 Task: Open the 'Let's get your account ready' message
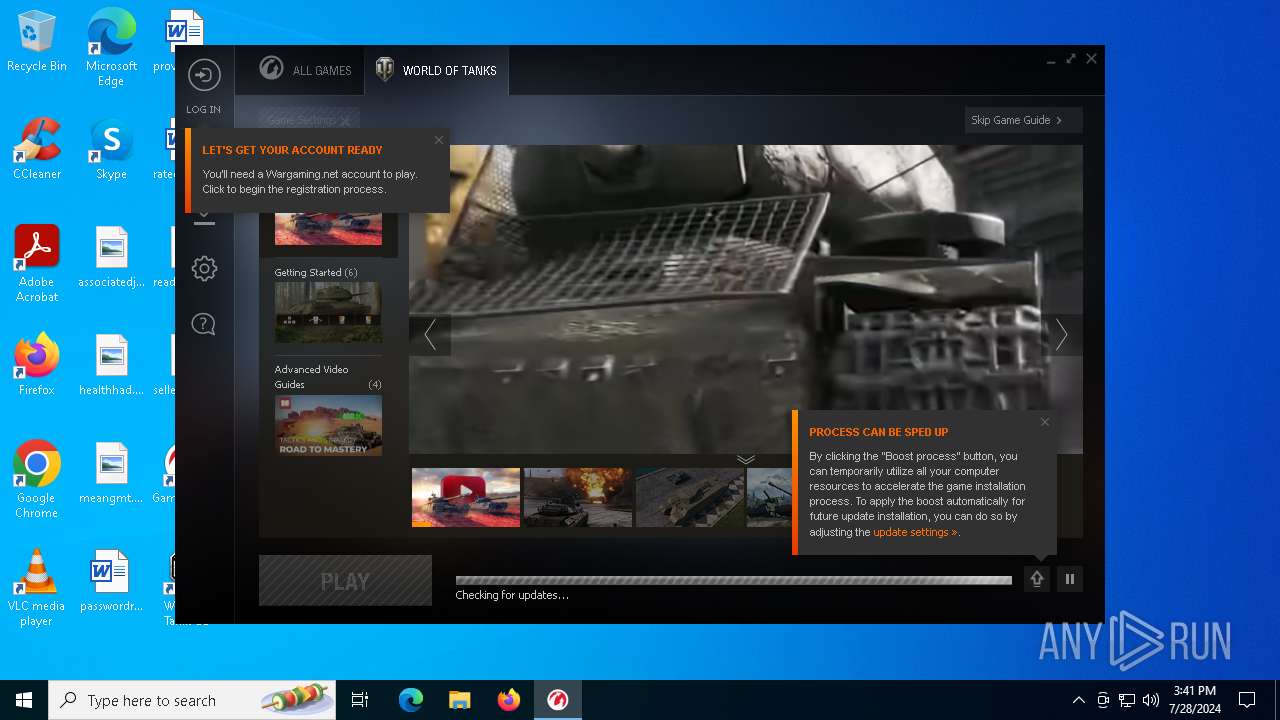pyautogui.click(x=317, y=170)
